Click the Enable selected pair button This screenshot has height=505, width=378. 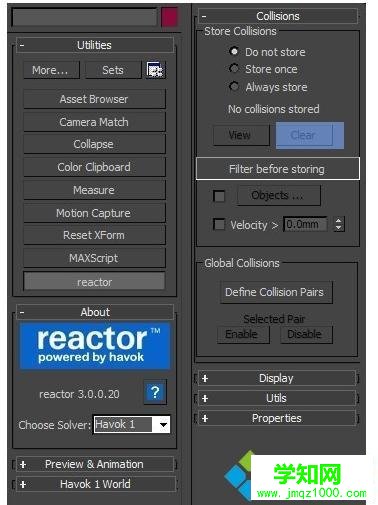pyautogui.click(x=243, y=334)
